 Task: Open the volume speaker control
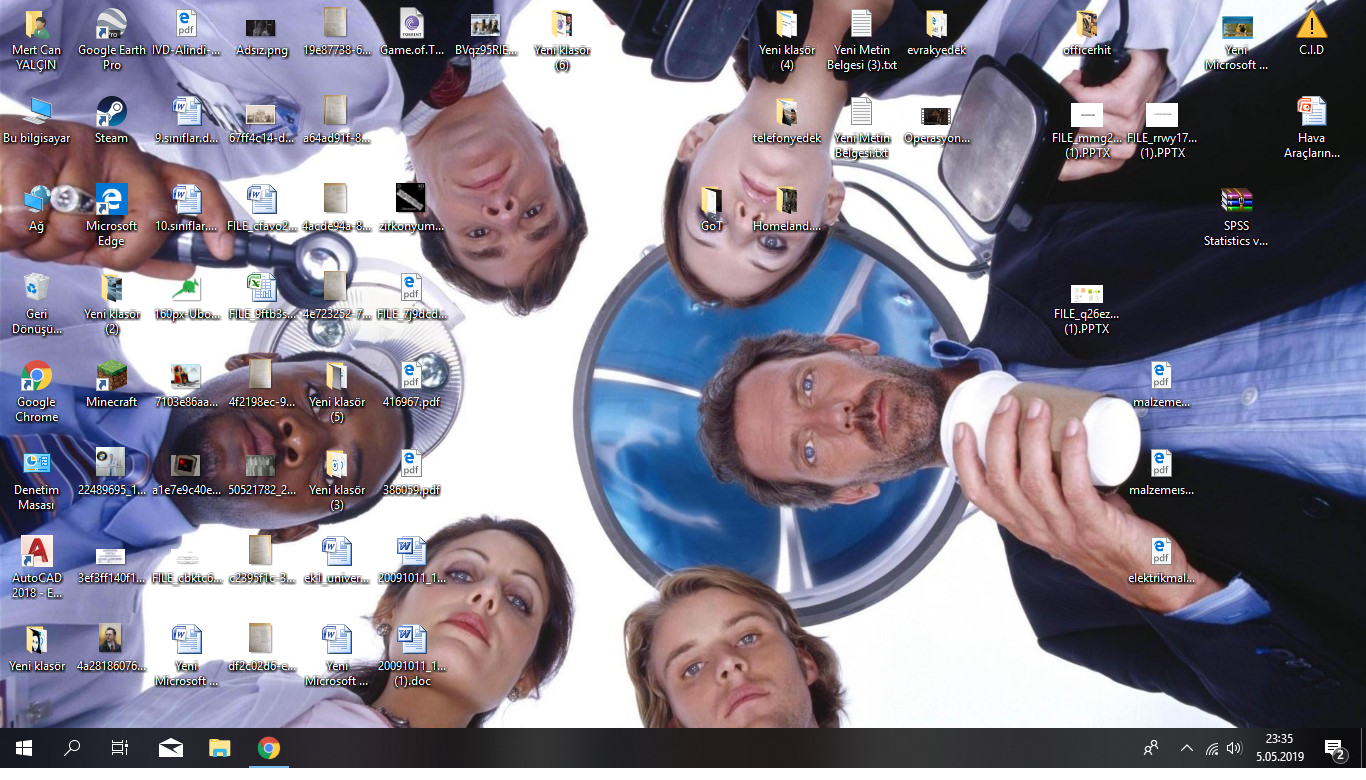tap(1234, 748)
